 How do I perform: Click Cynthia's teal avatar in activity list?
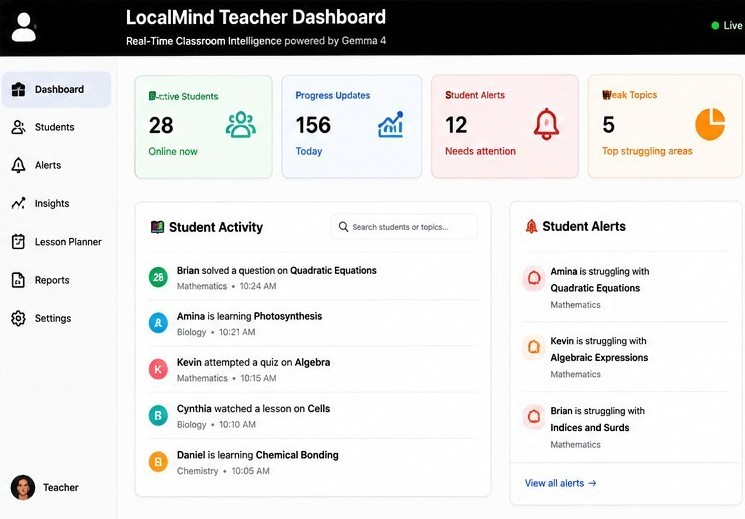pyautogui.click(x=158, y=415)
